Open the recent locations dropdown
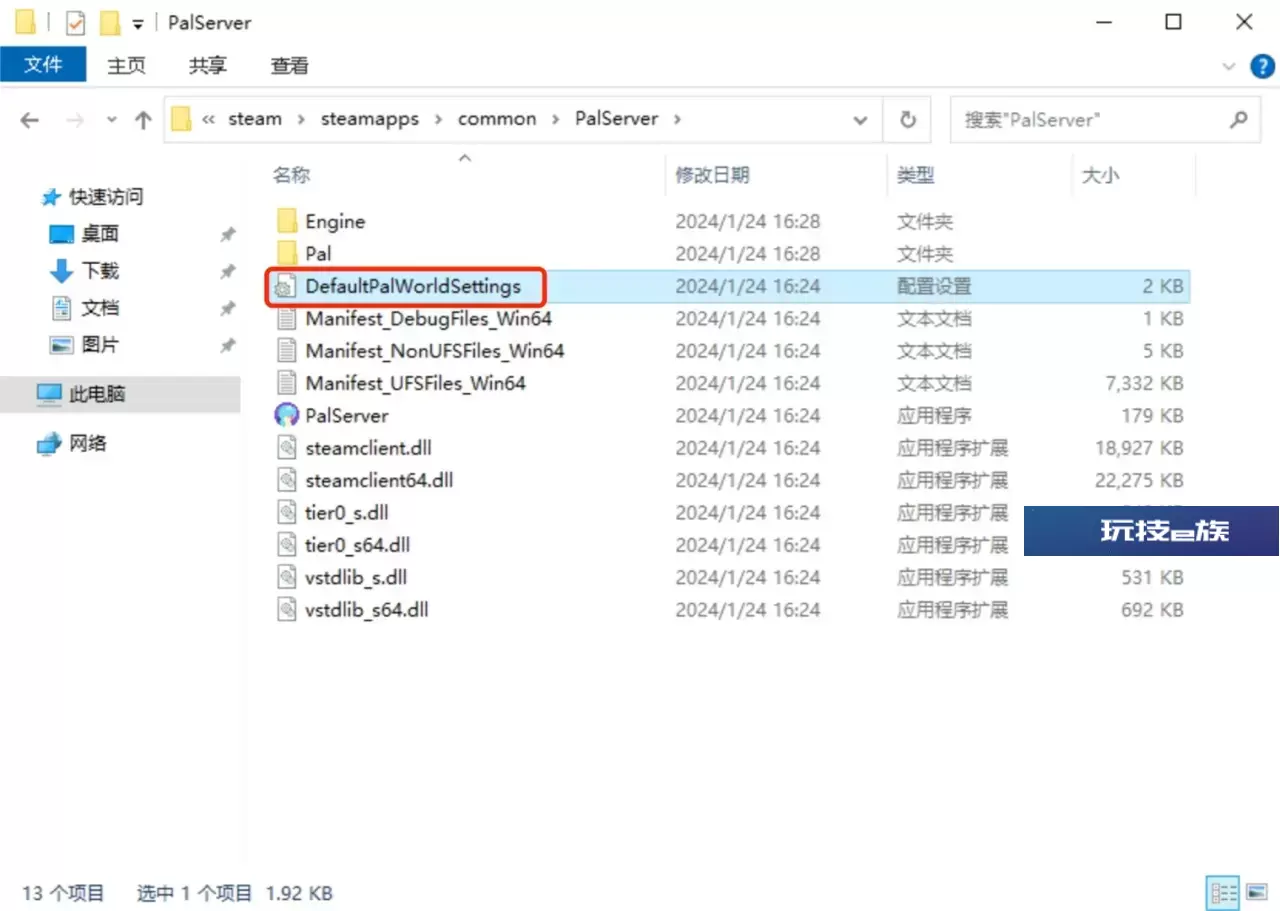 tap(112, 120)
